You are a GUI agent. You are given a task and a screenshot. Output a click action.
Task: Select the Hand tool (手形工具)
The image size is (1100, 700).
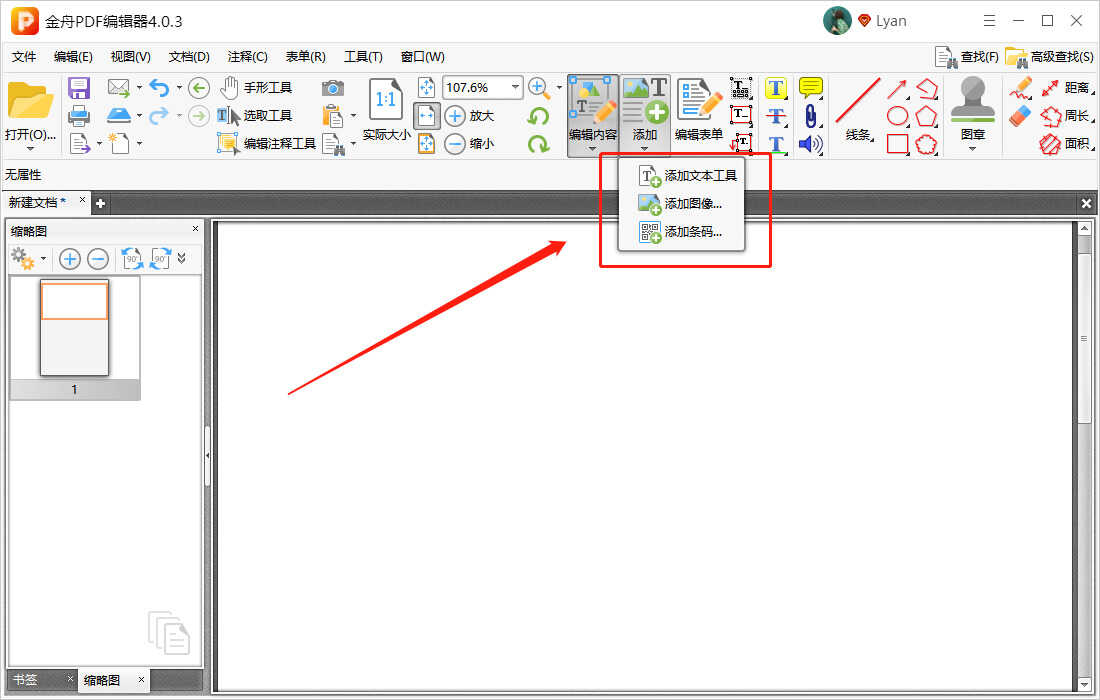256,88
